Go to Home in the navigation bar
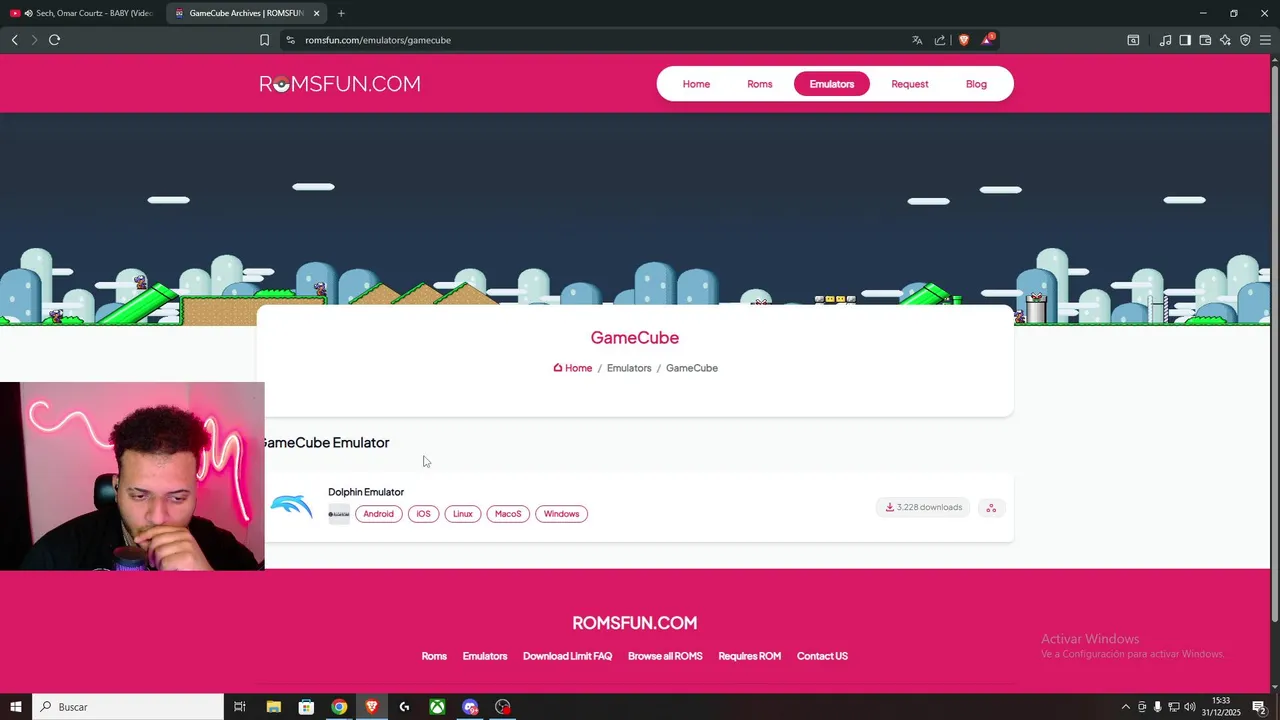This screenshot has height=720, width=1280. 696,84
